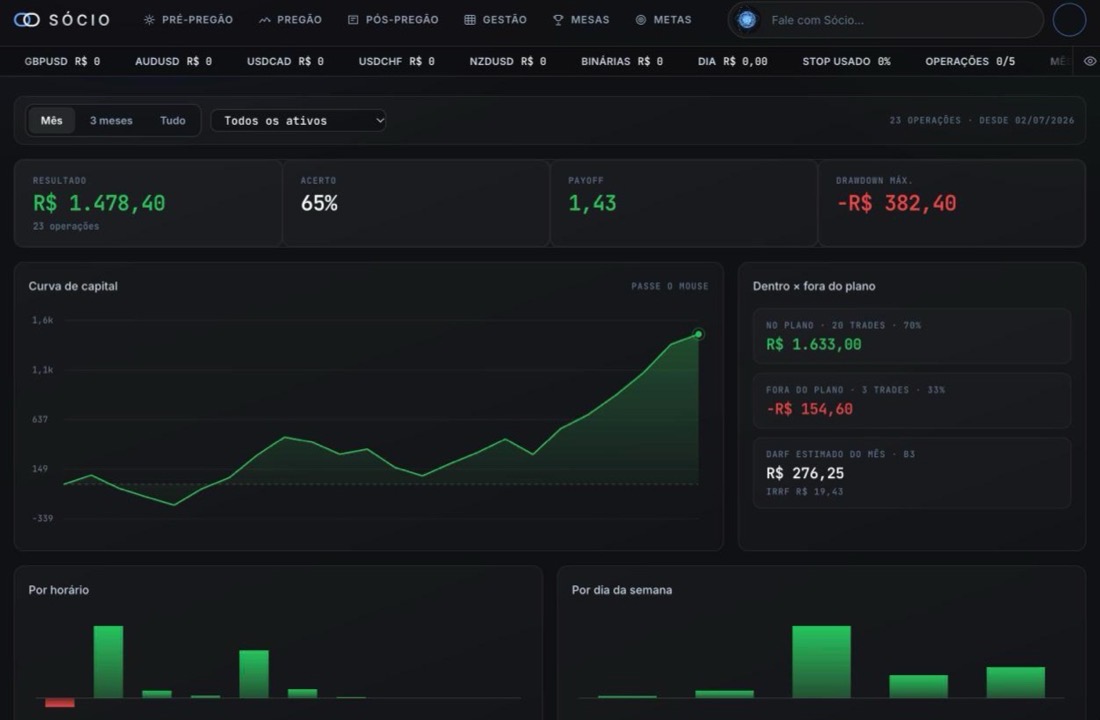
Task: Click the DARF estimado R$ 276,25 card
Action: click(x=912, y=473)
